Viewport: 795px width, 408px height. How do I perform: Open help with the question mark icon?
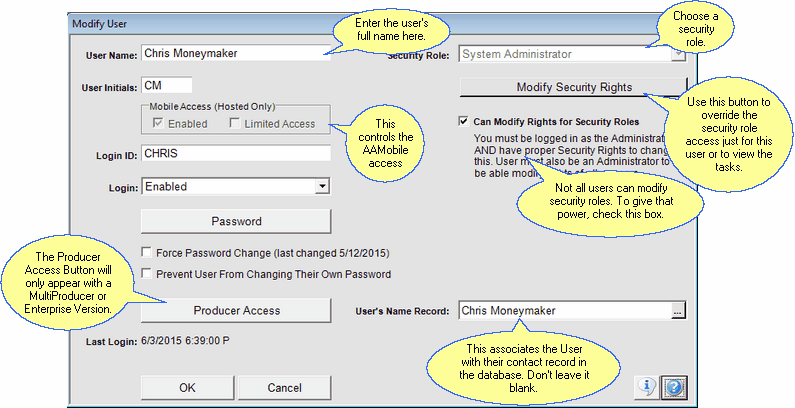pyautogui.click(x=674, y=387)
